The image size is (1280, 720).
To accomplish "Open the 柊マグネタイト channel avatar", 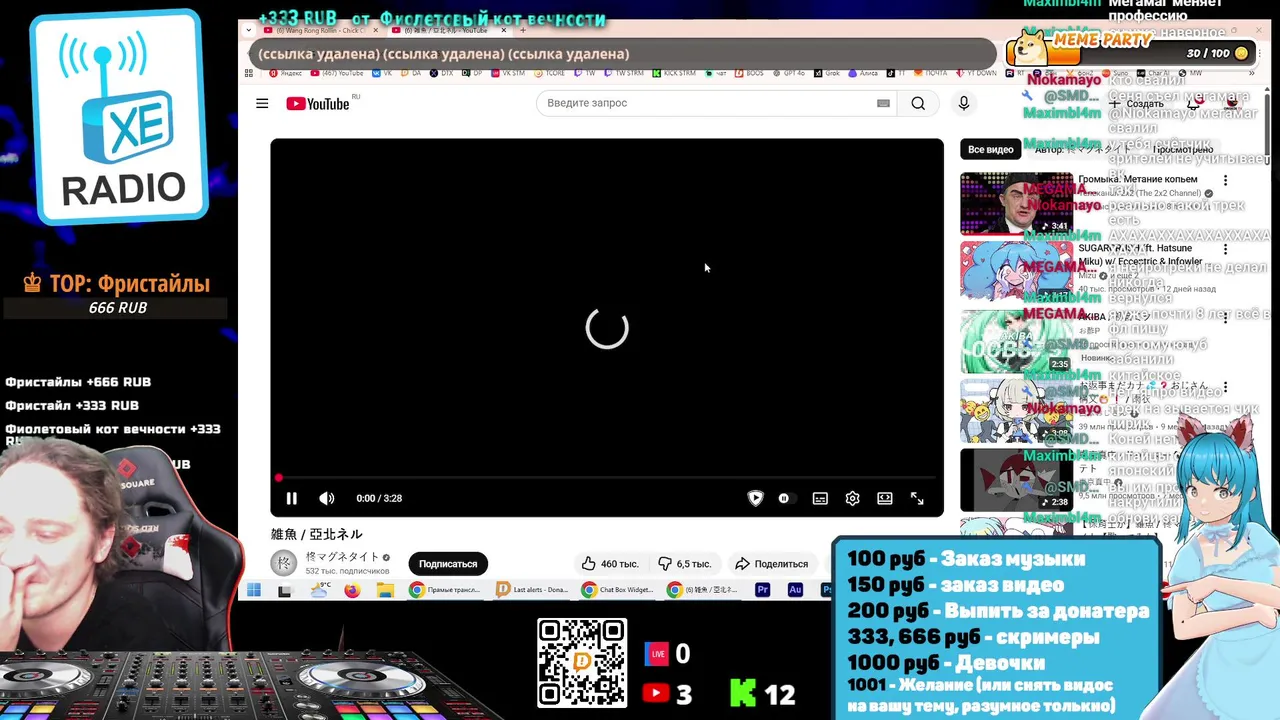I will (x=284, y=563).
